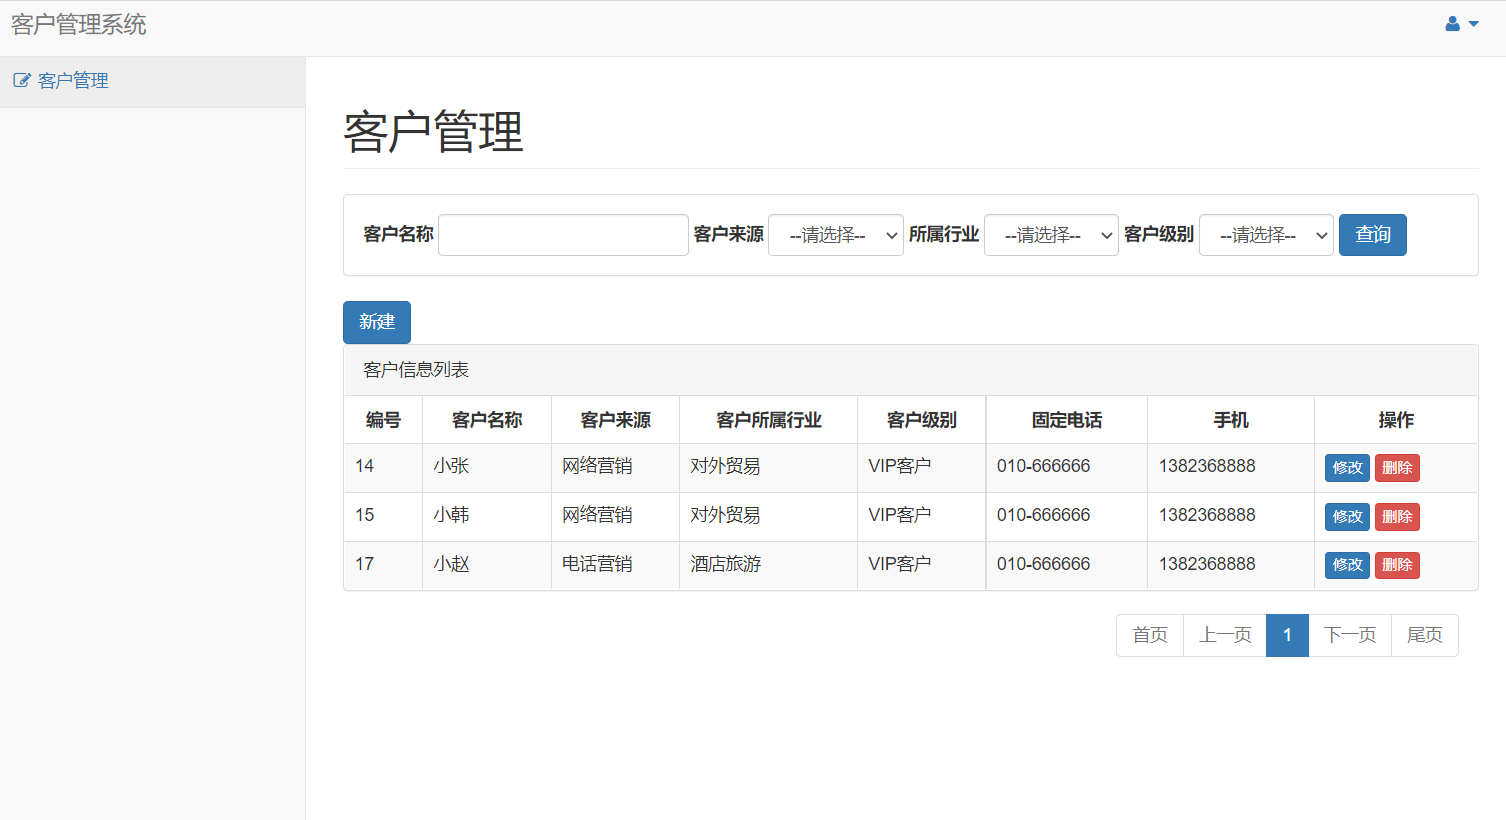
Task: Expand the 客户级别 dropdown
Action: pos(1266,235)
